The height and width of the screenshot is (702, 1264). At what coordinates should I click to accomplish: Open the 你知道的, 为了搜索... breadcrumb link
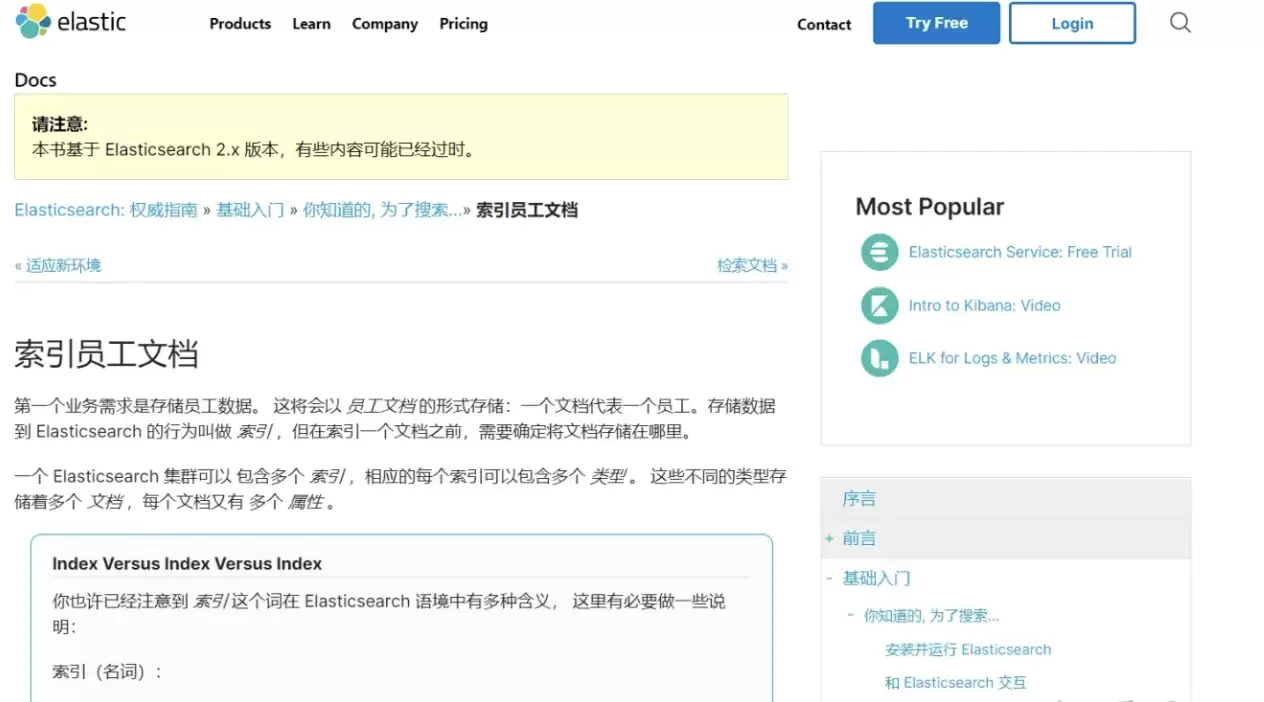point(382,210)
